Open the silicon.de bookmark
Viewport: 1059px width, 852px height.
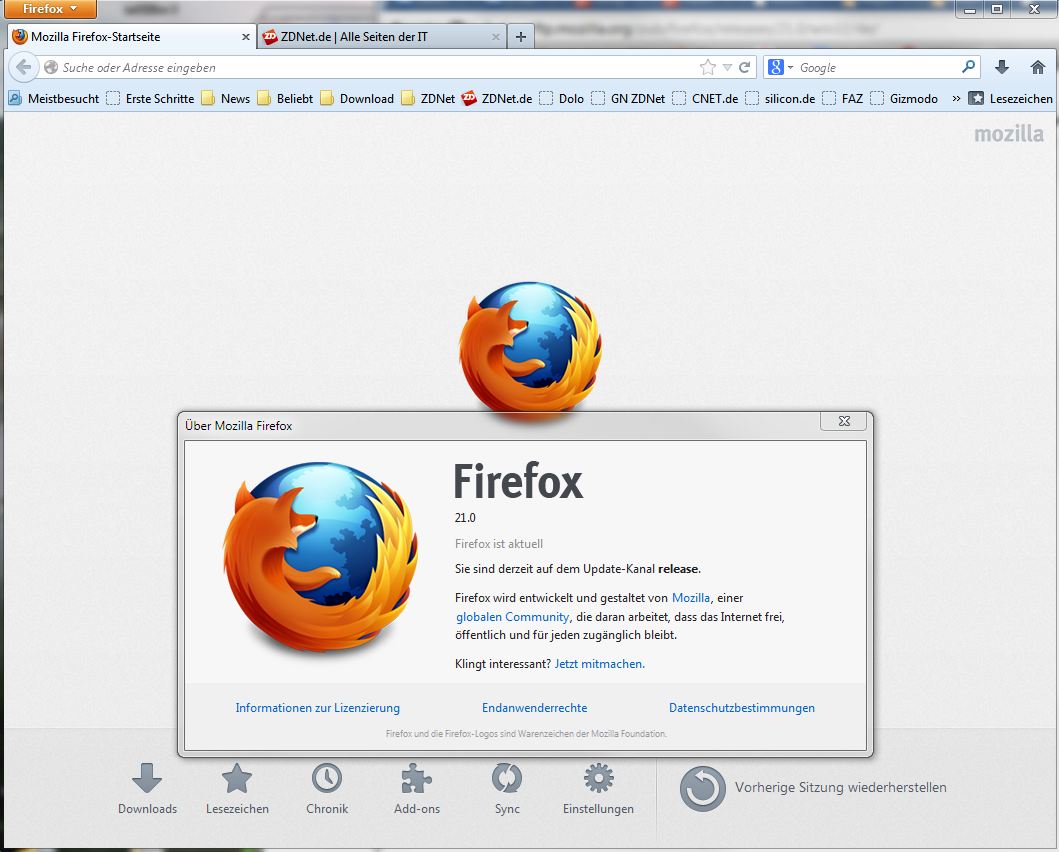coord(780,99)
